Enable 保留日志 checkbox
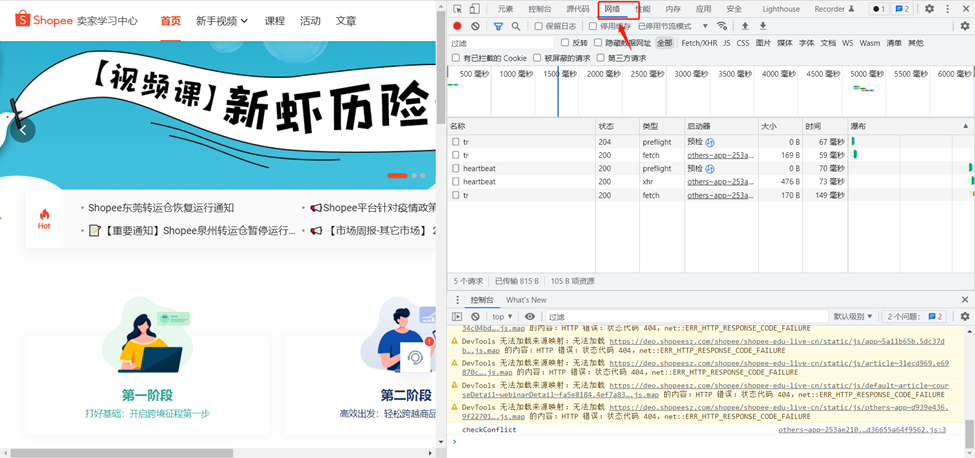Viewport: 975px width, 458px height. [538, 26]
